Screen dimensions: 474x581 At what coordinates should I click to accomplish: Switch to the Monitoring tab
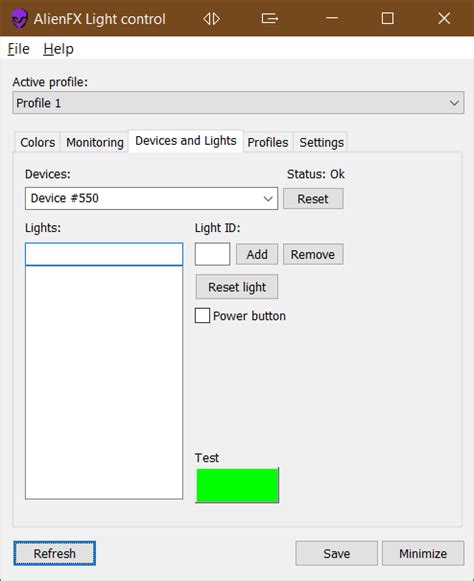point(95,142)
